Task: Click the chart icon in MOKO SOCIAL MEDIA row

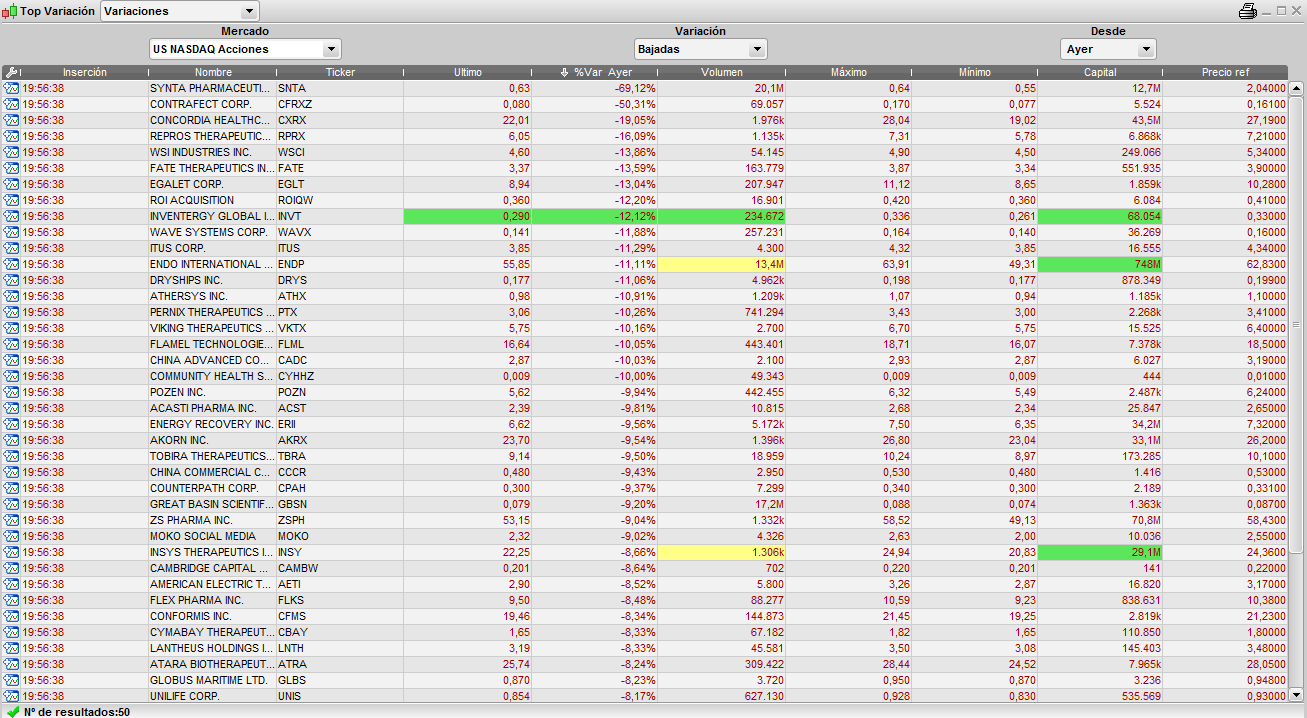Action: click(12, 536)
